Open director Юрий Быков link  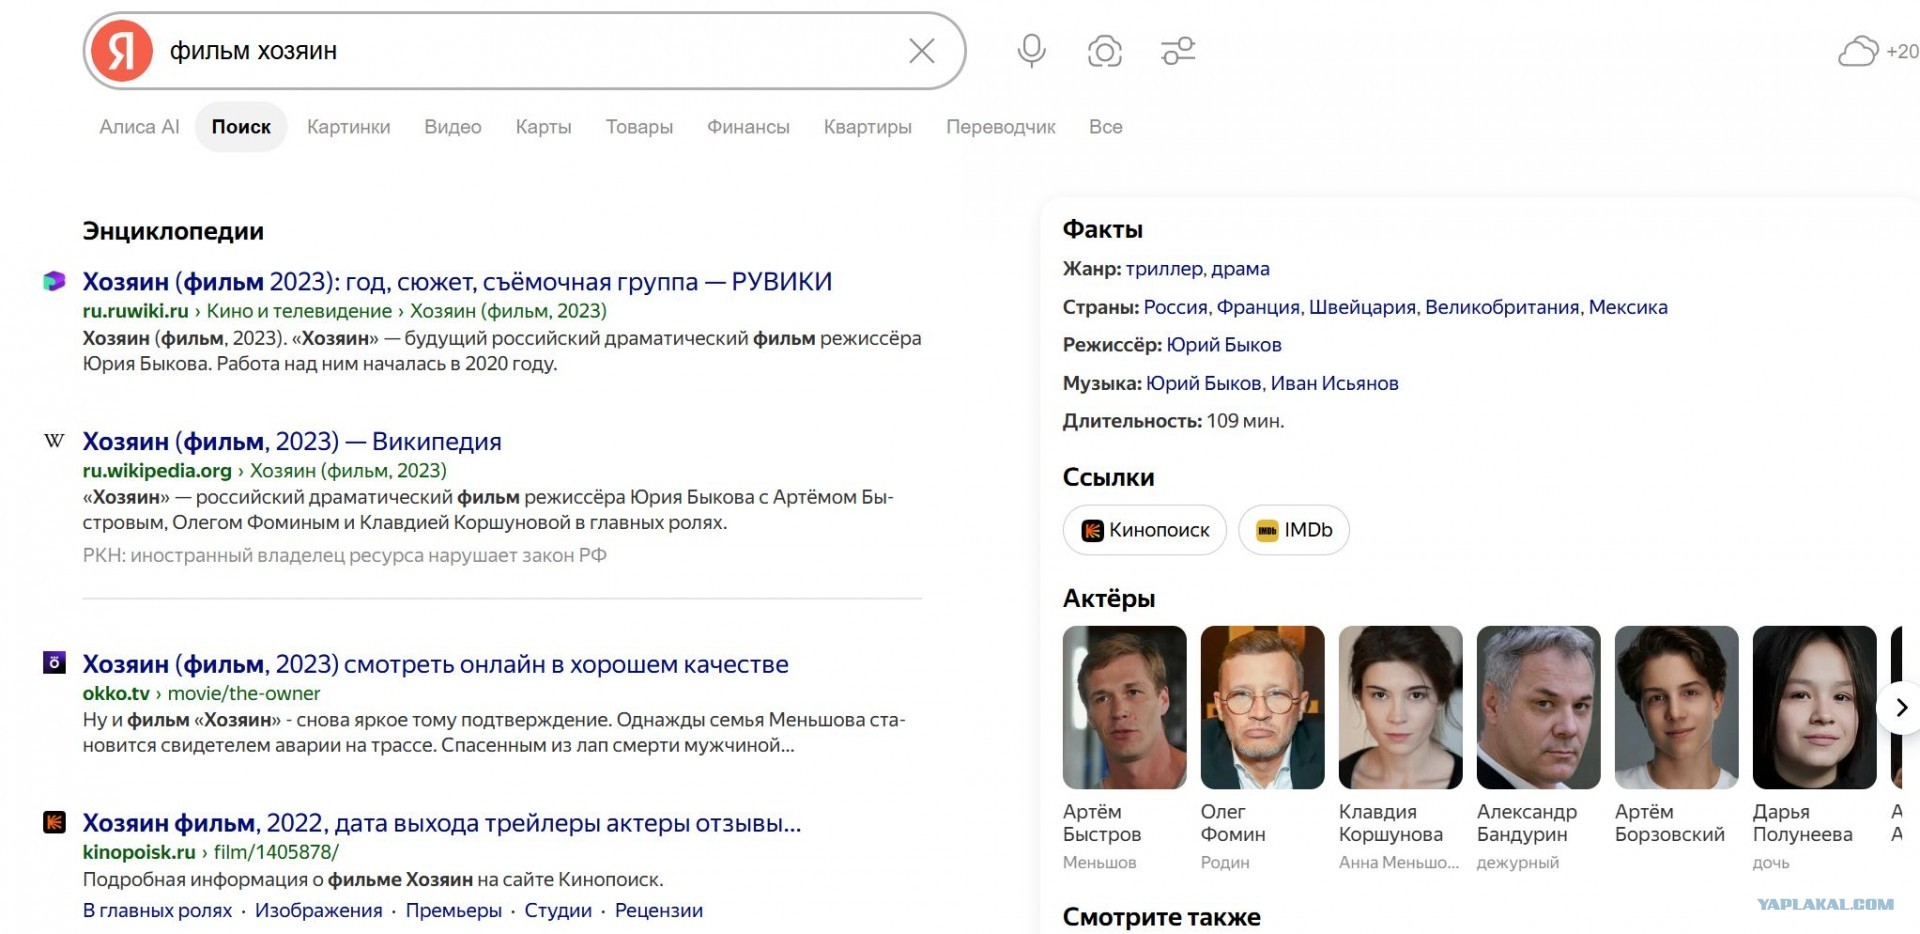(x=1224, y=345)
